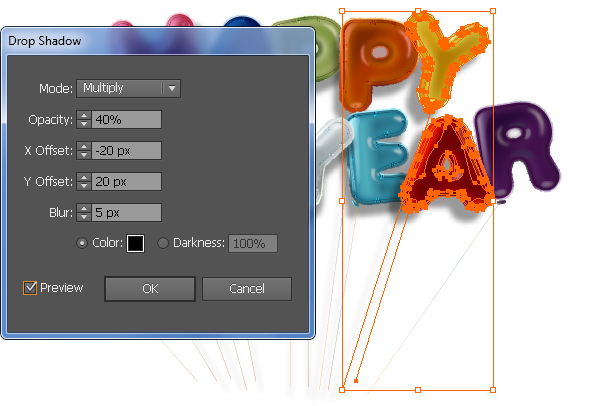The width and height of the screenshot is (600, 406).
Task: Increase Blur with the up stepper arrow
Action: (x=84, y=208)
